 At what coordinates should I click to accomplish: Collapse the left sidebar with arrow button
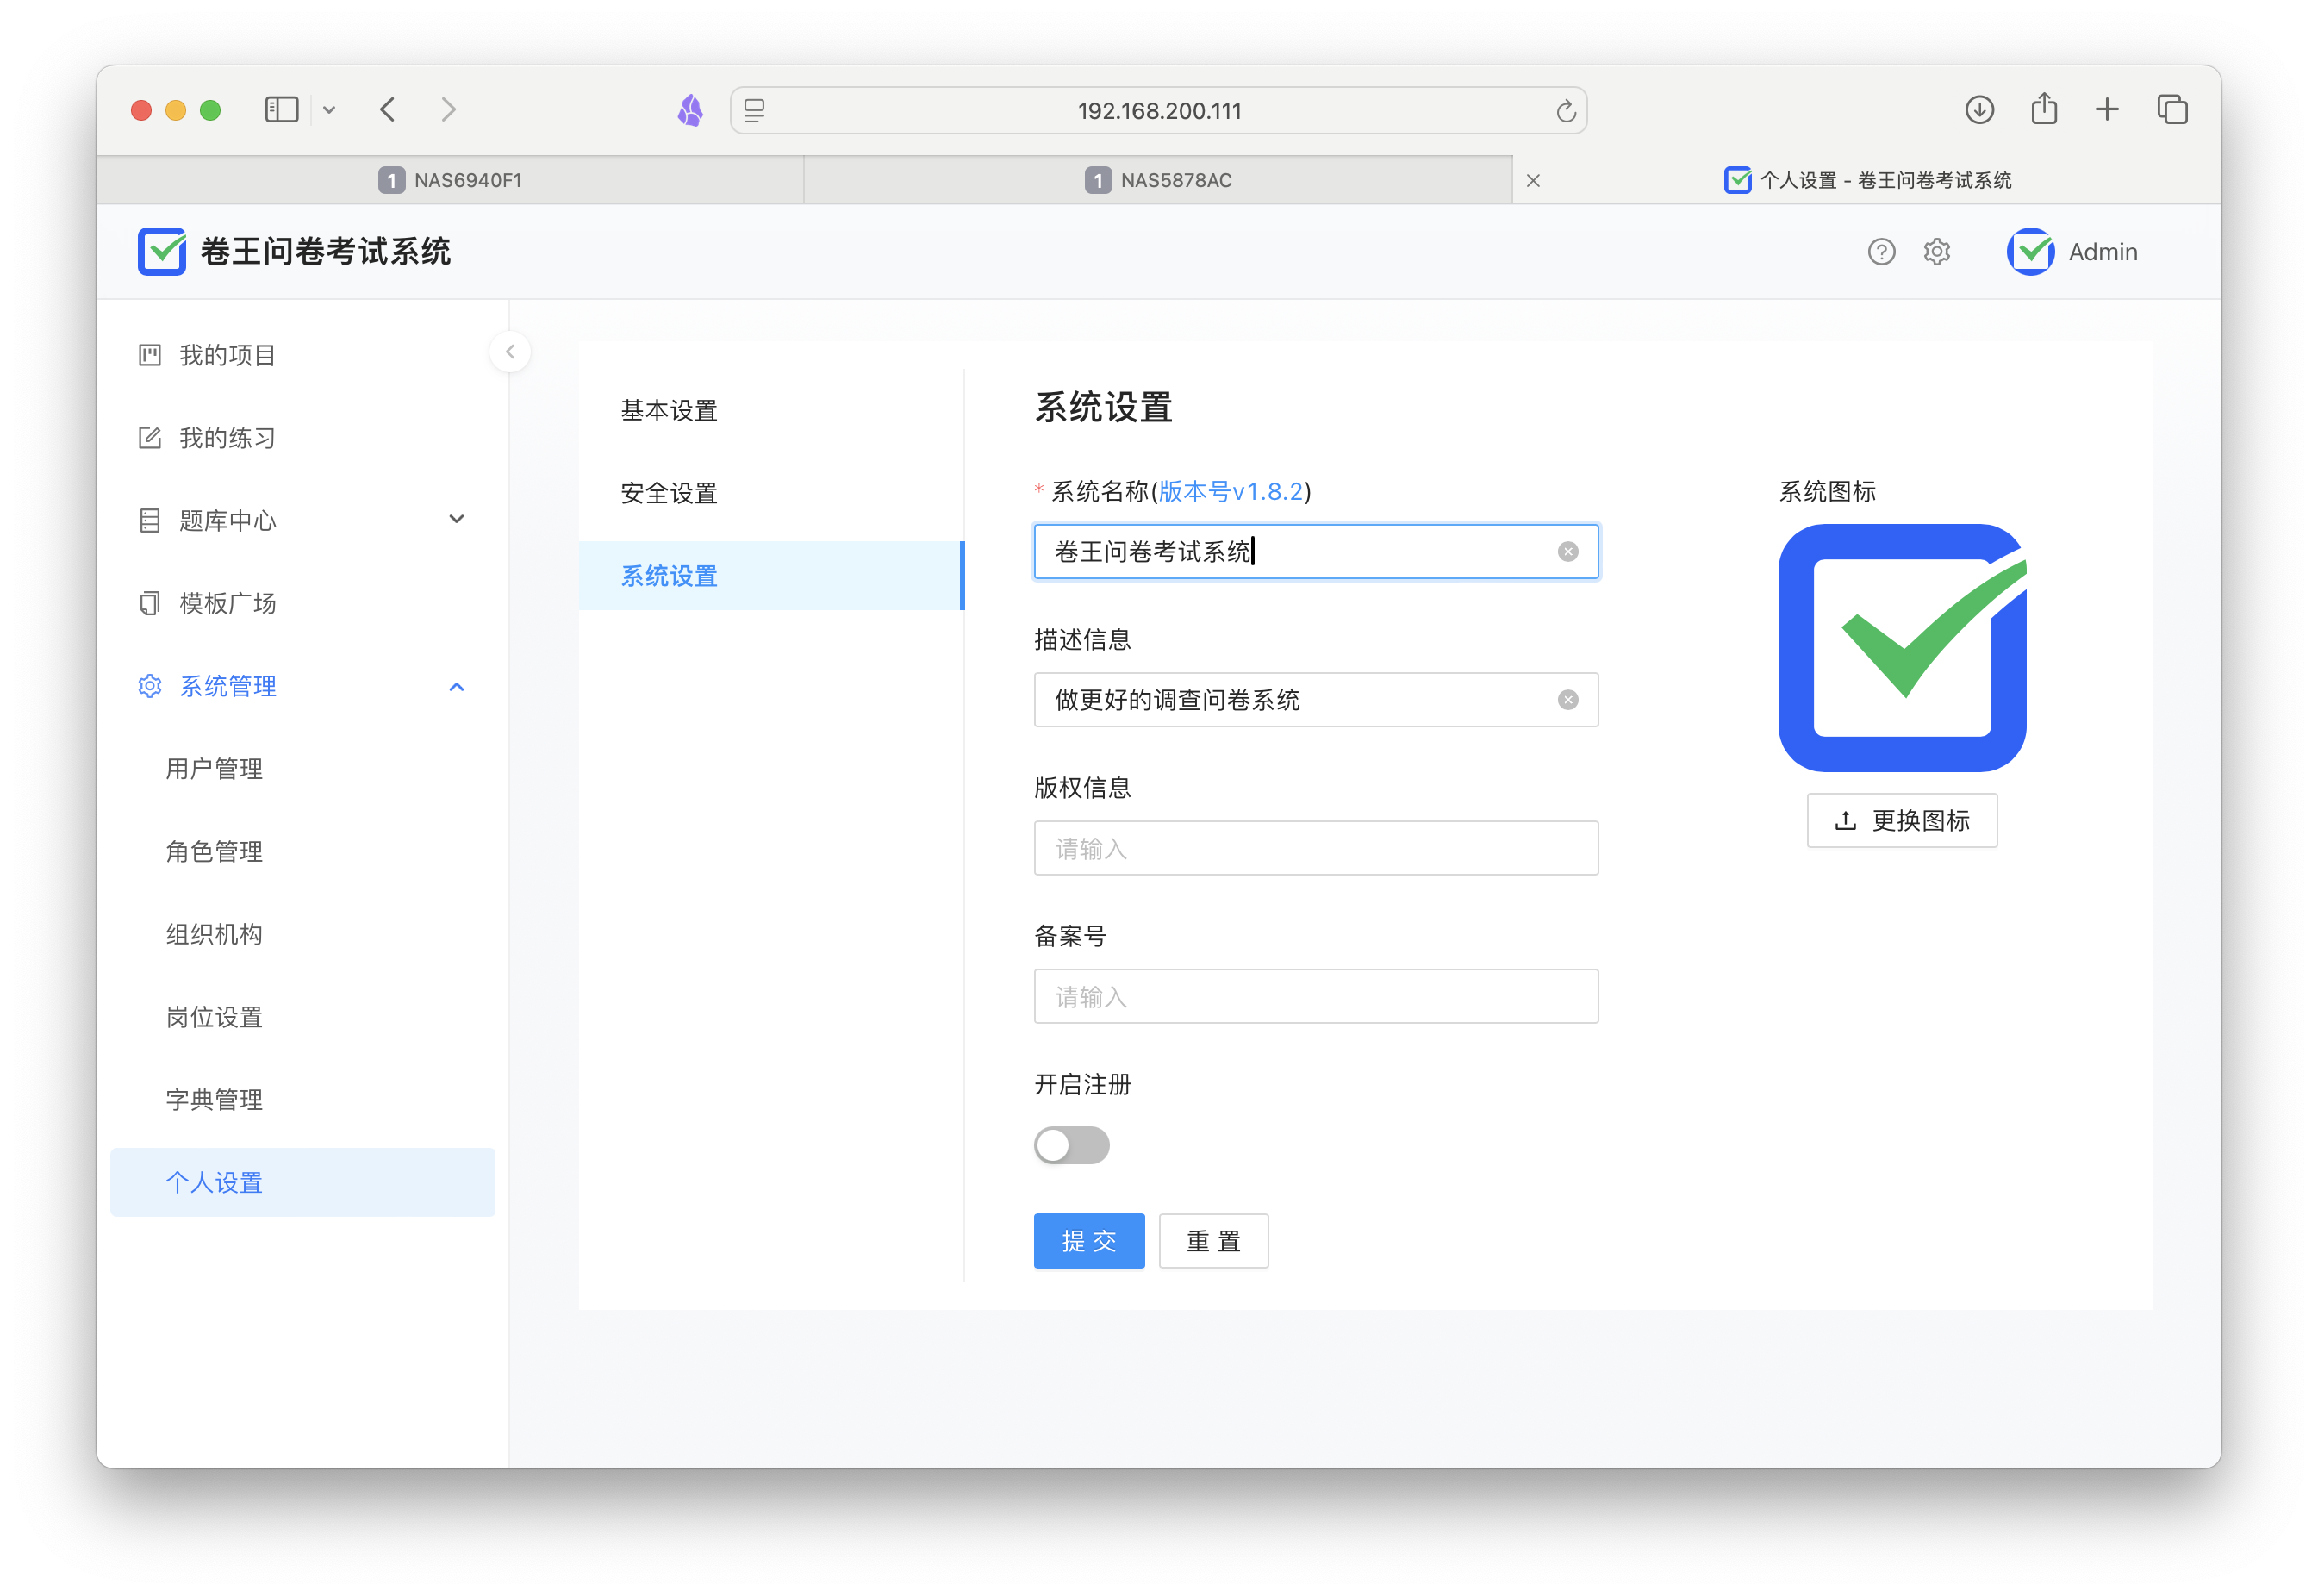[510, 352]
